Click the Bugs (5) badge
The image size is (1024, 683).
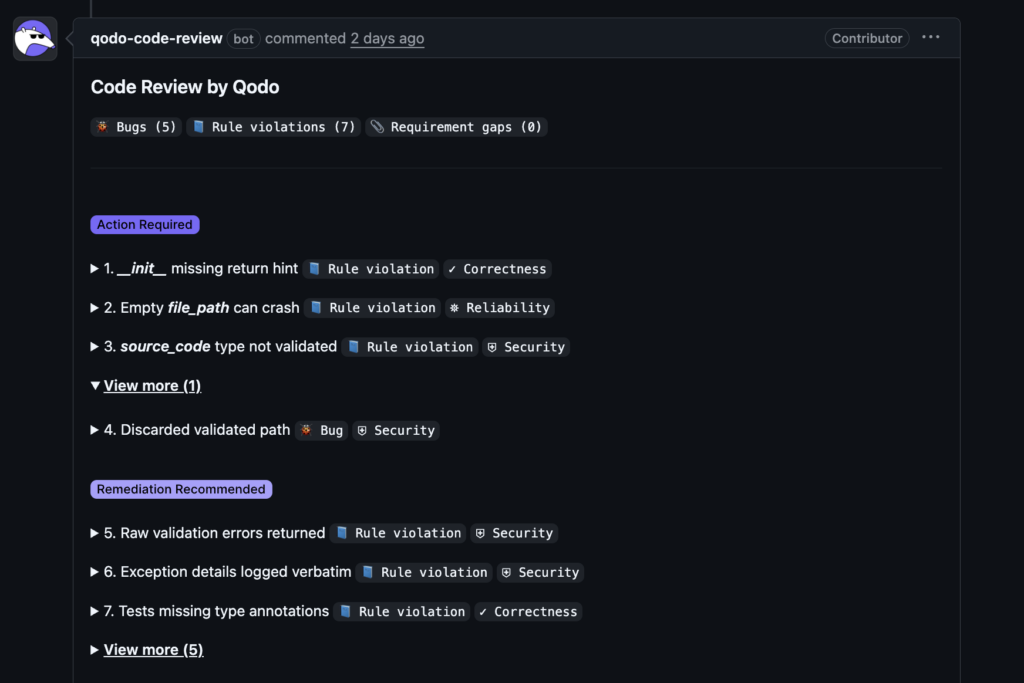coord(136,127)
